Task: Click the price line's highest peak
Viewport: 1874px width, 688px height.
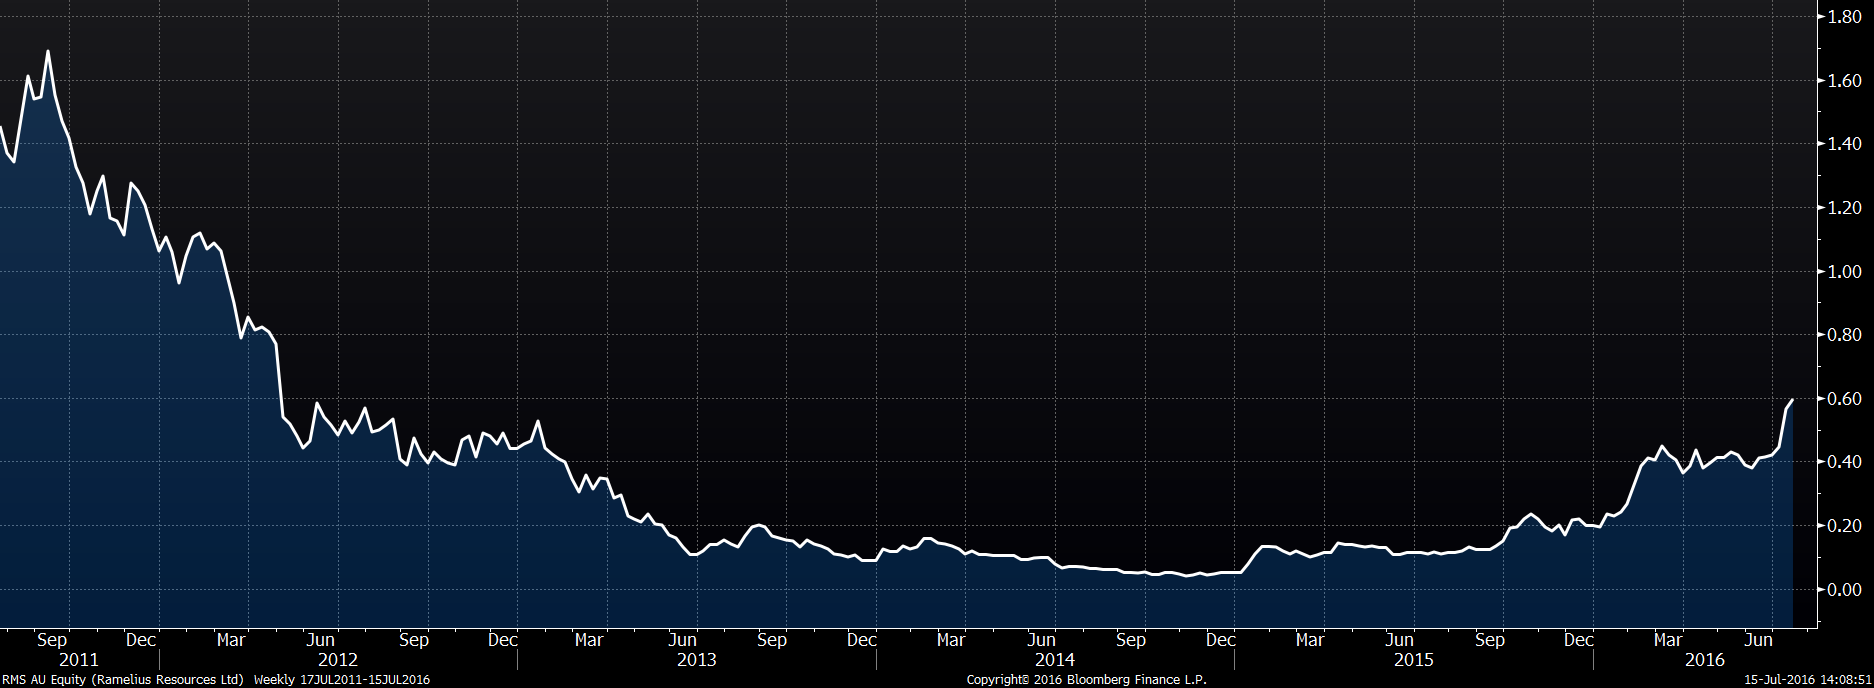Action: tap(48, 52)
